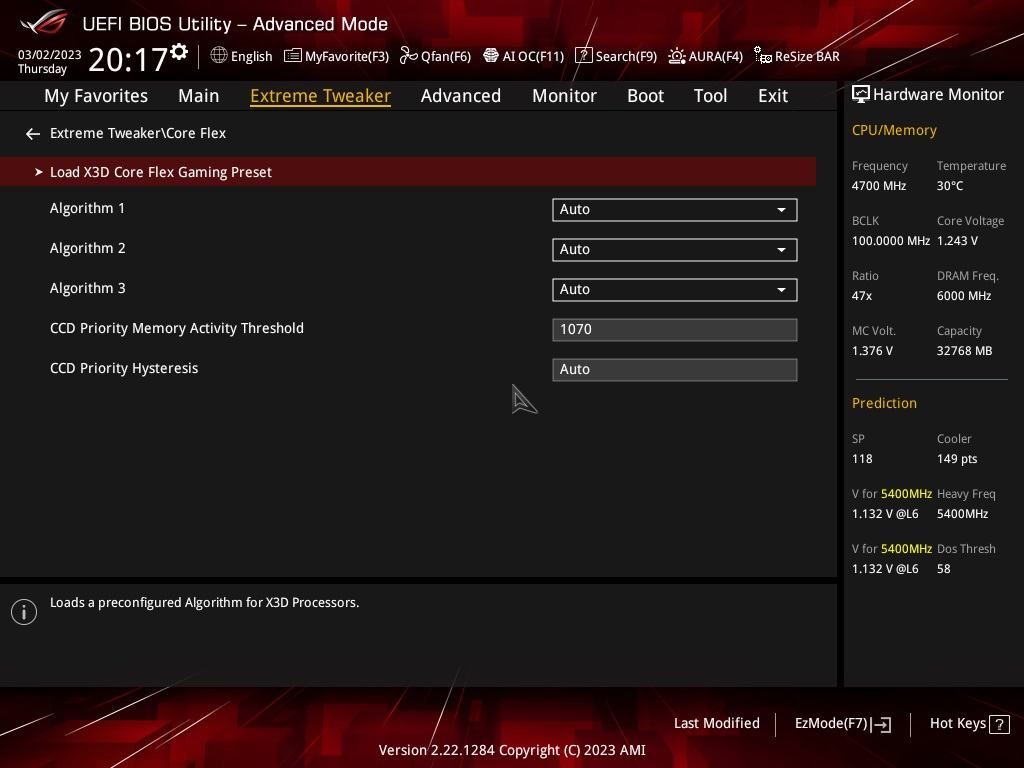Open the Algorithm 2 dropdown
1024x768 pixels.
[x=675, y=249]
